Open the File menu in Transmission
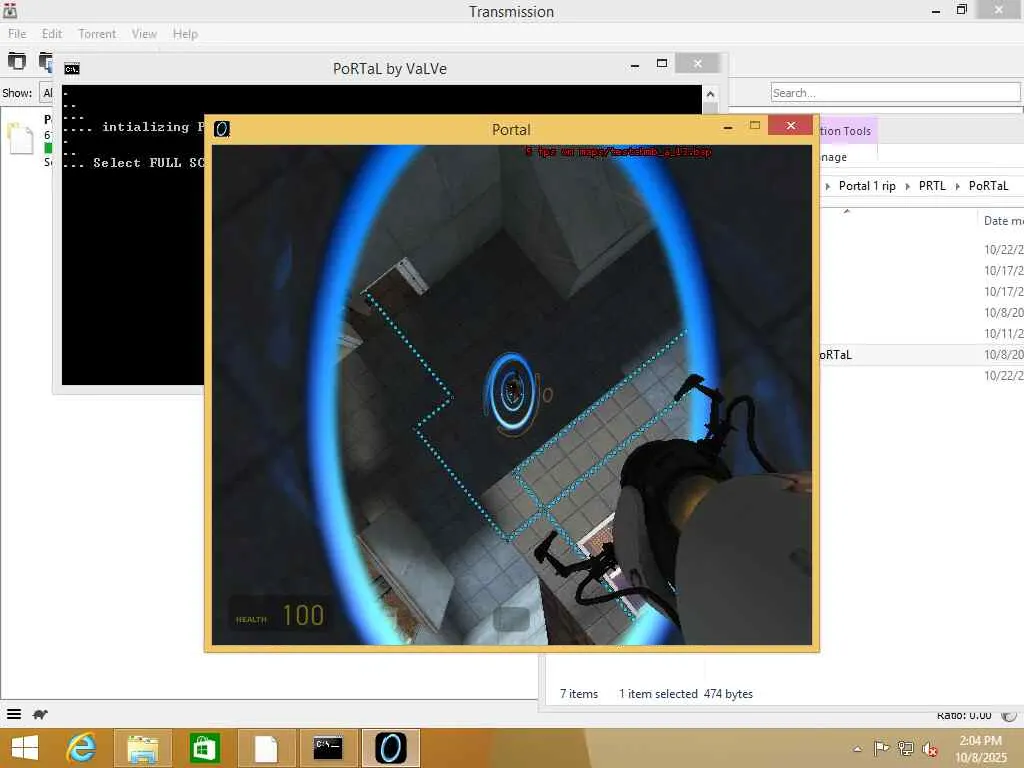 pos(17,34)
